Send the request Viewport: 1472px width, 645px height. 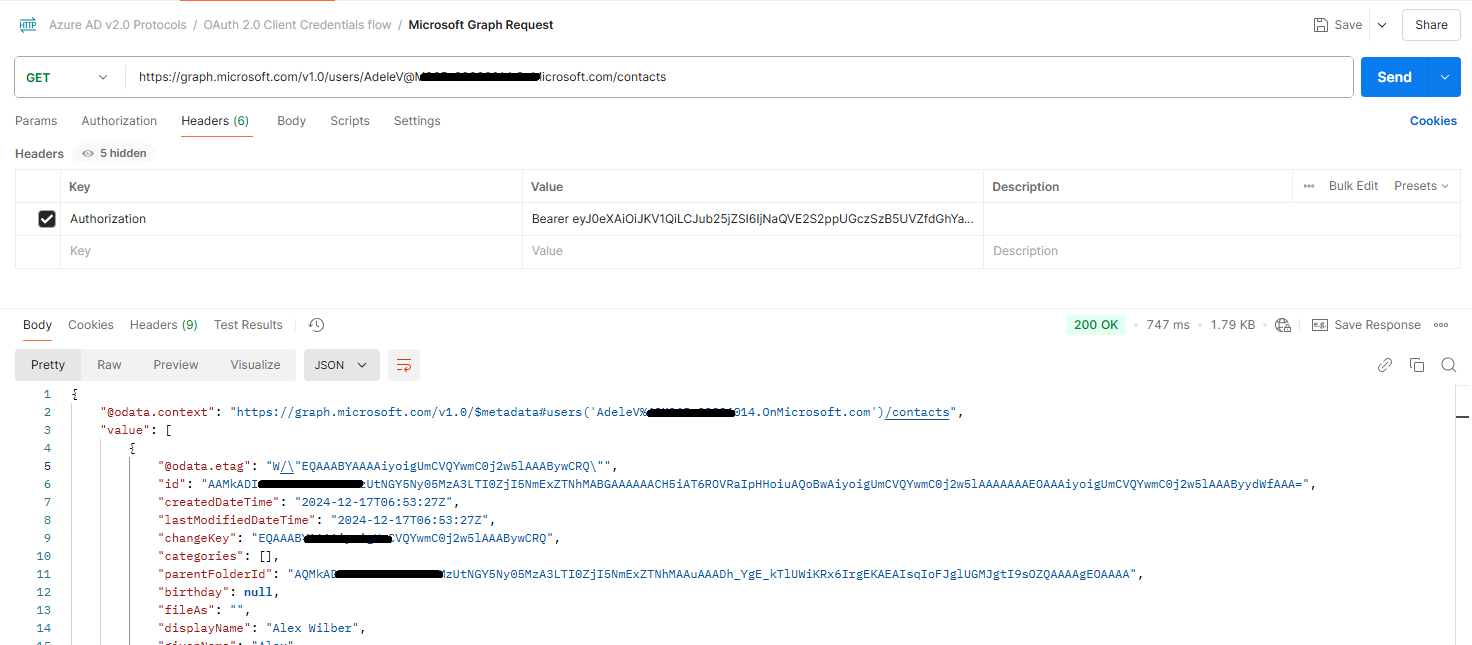(x=1394, y=77)
